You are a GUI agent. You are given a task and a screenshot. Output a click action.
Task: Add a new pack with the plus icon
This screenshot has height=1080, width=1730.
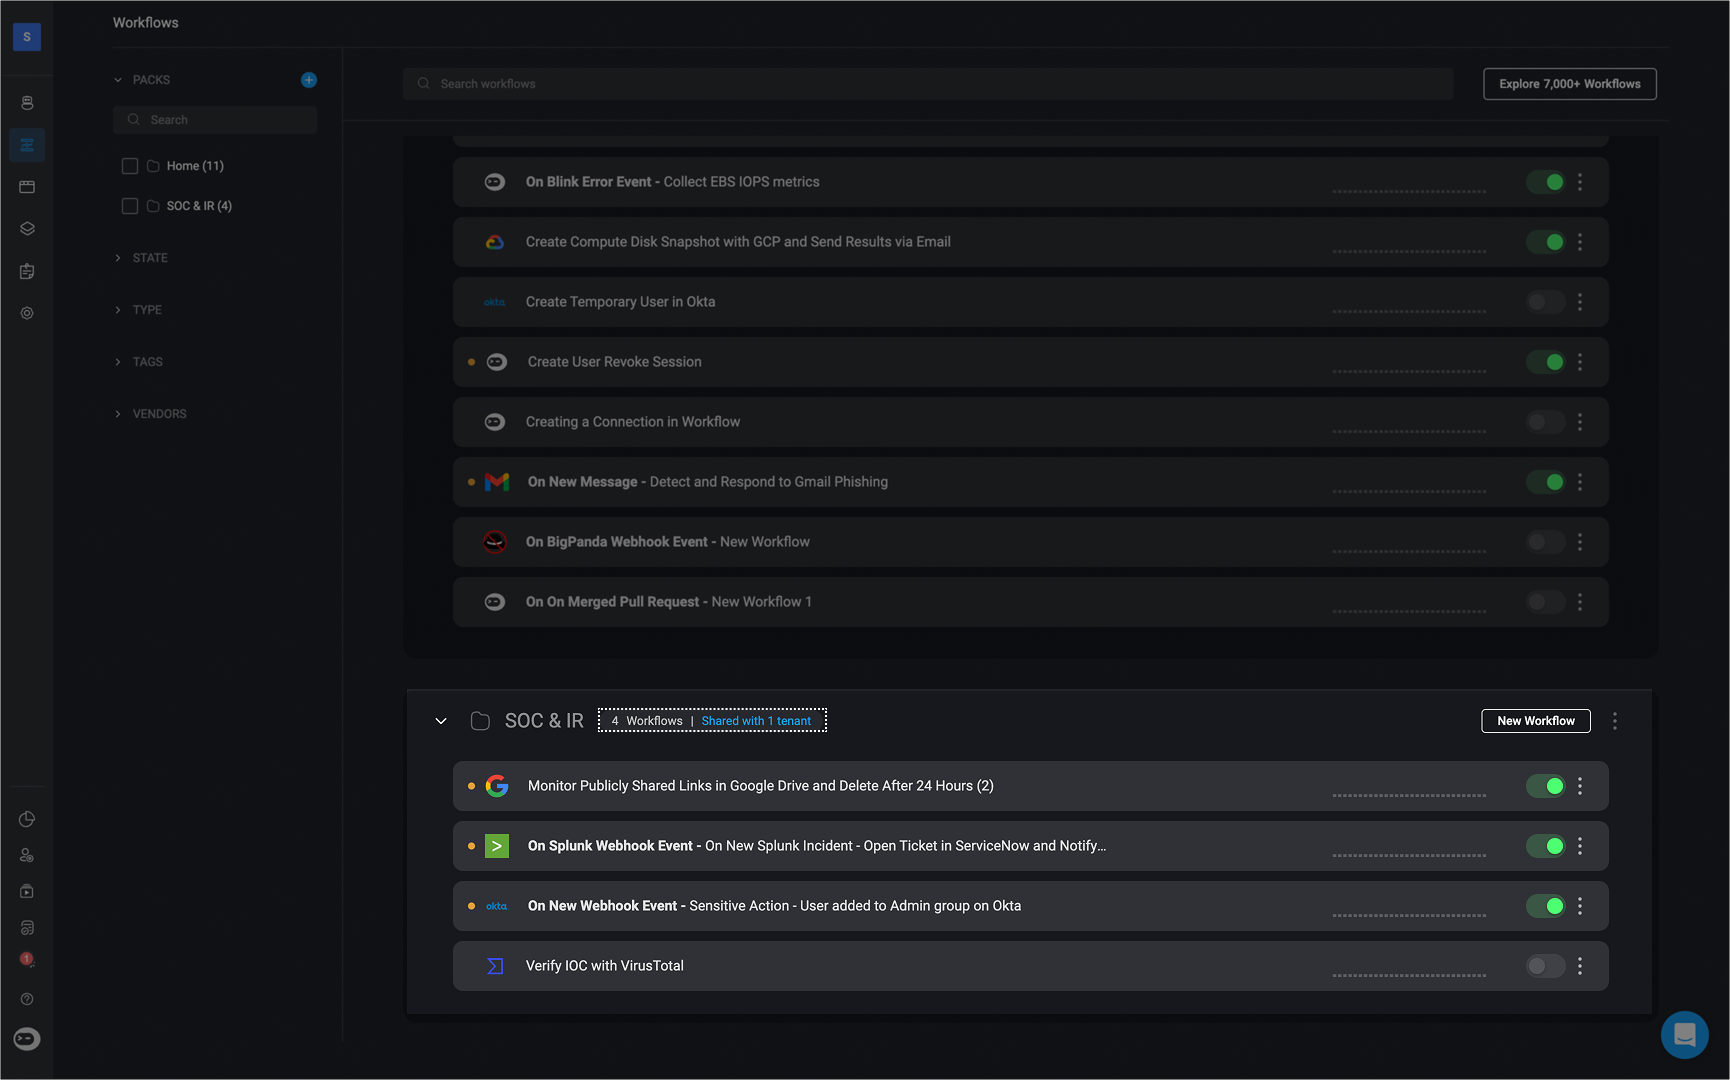click(309, 80)
